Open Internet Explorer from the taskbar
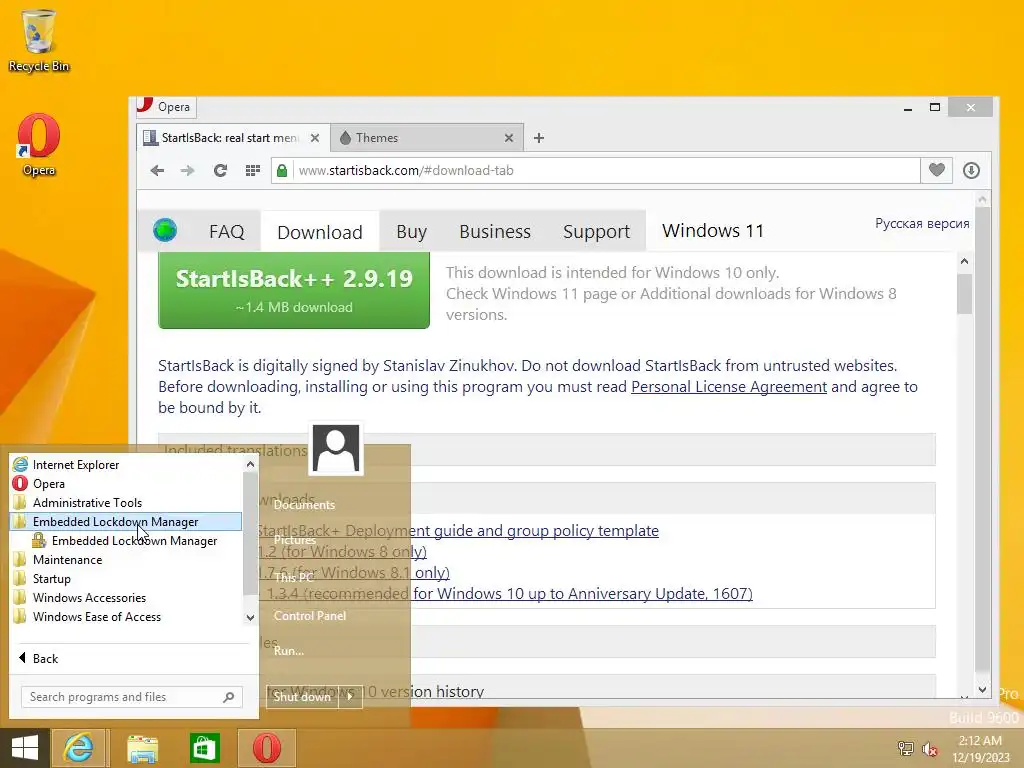This screenshot has width=1024, height=768. pos(78,748)
